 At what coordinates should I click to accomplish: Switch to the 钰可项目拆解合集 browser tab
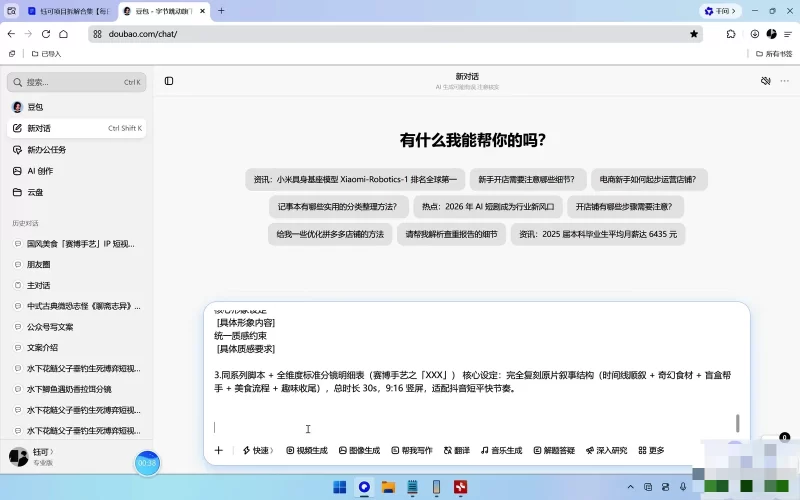(x=69, y=11)
